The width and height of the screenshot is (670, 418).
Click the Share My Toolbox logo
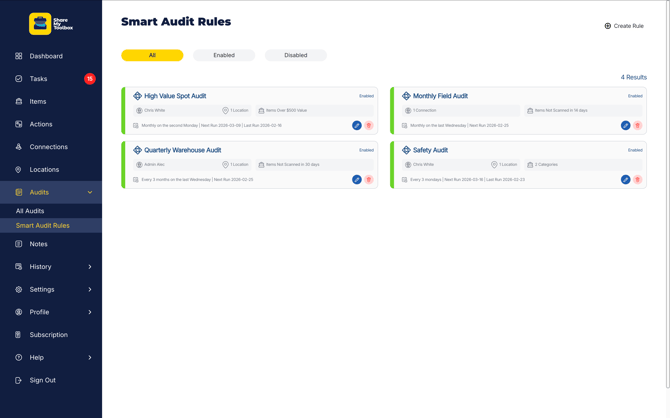pyautogui.click(x=51, y=24)
